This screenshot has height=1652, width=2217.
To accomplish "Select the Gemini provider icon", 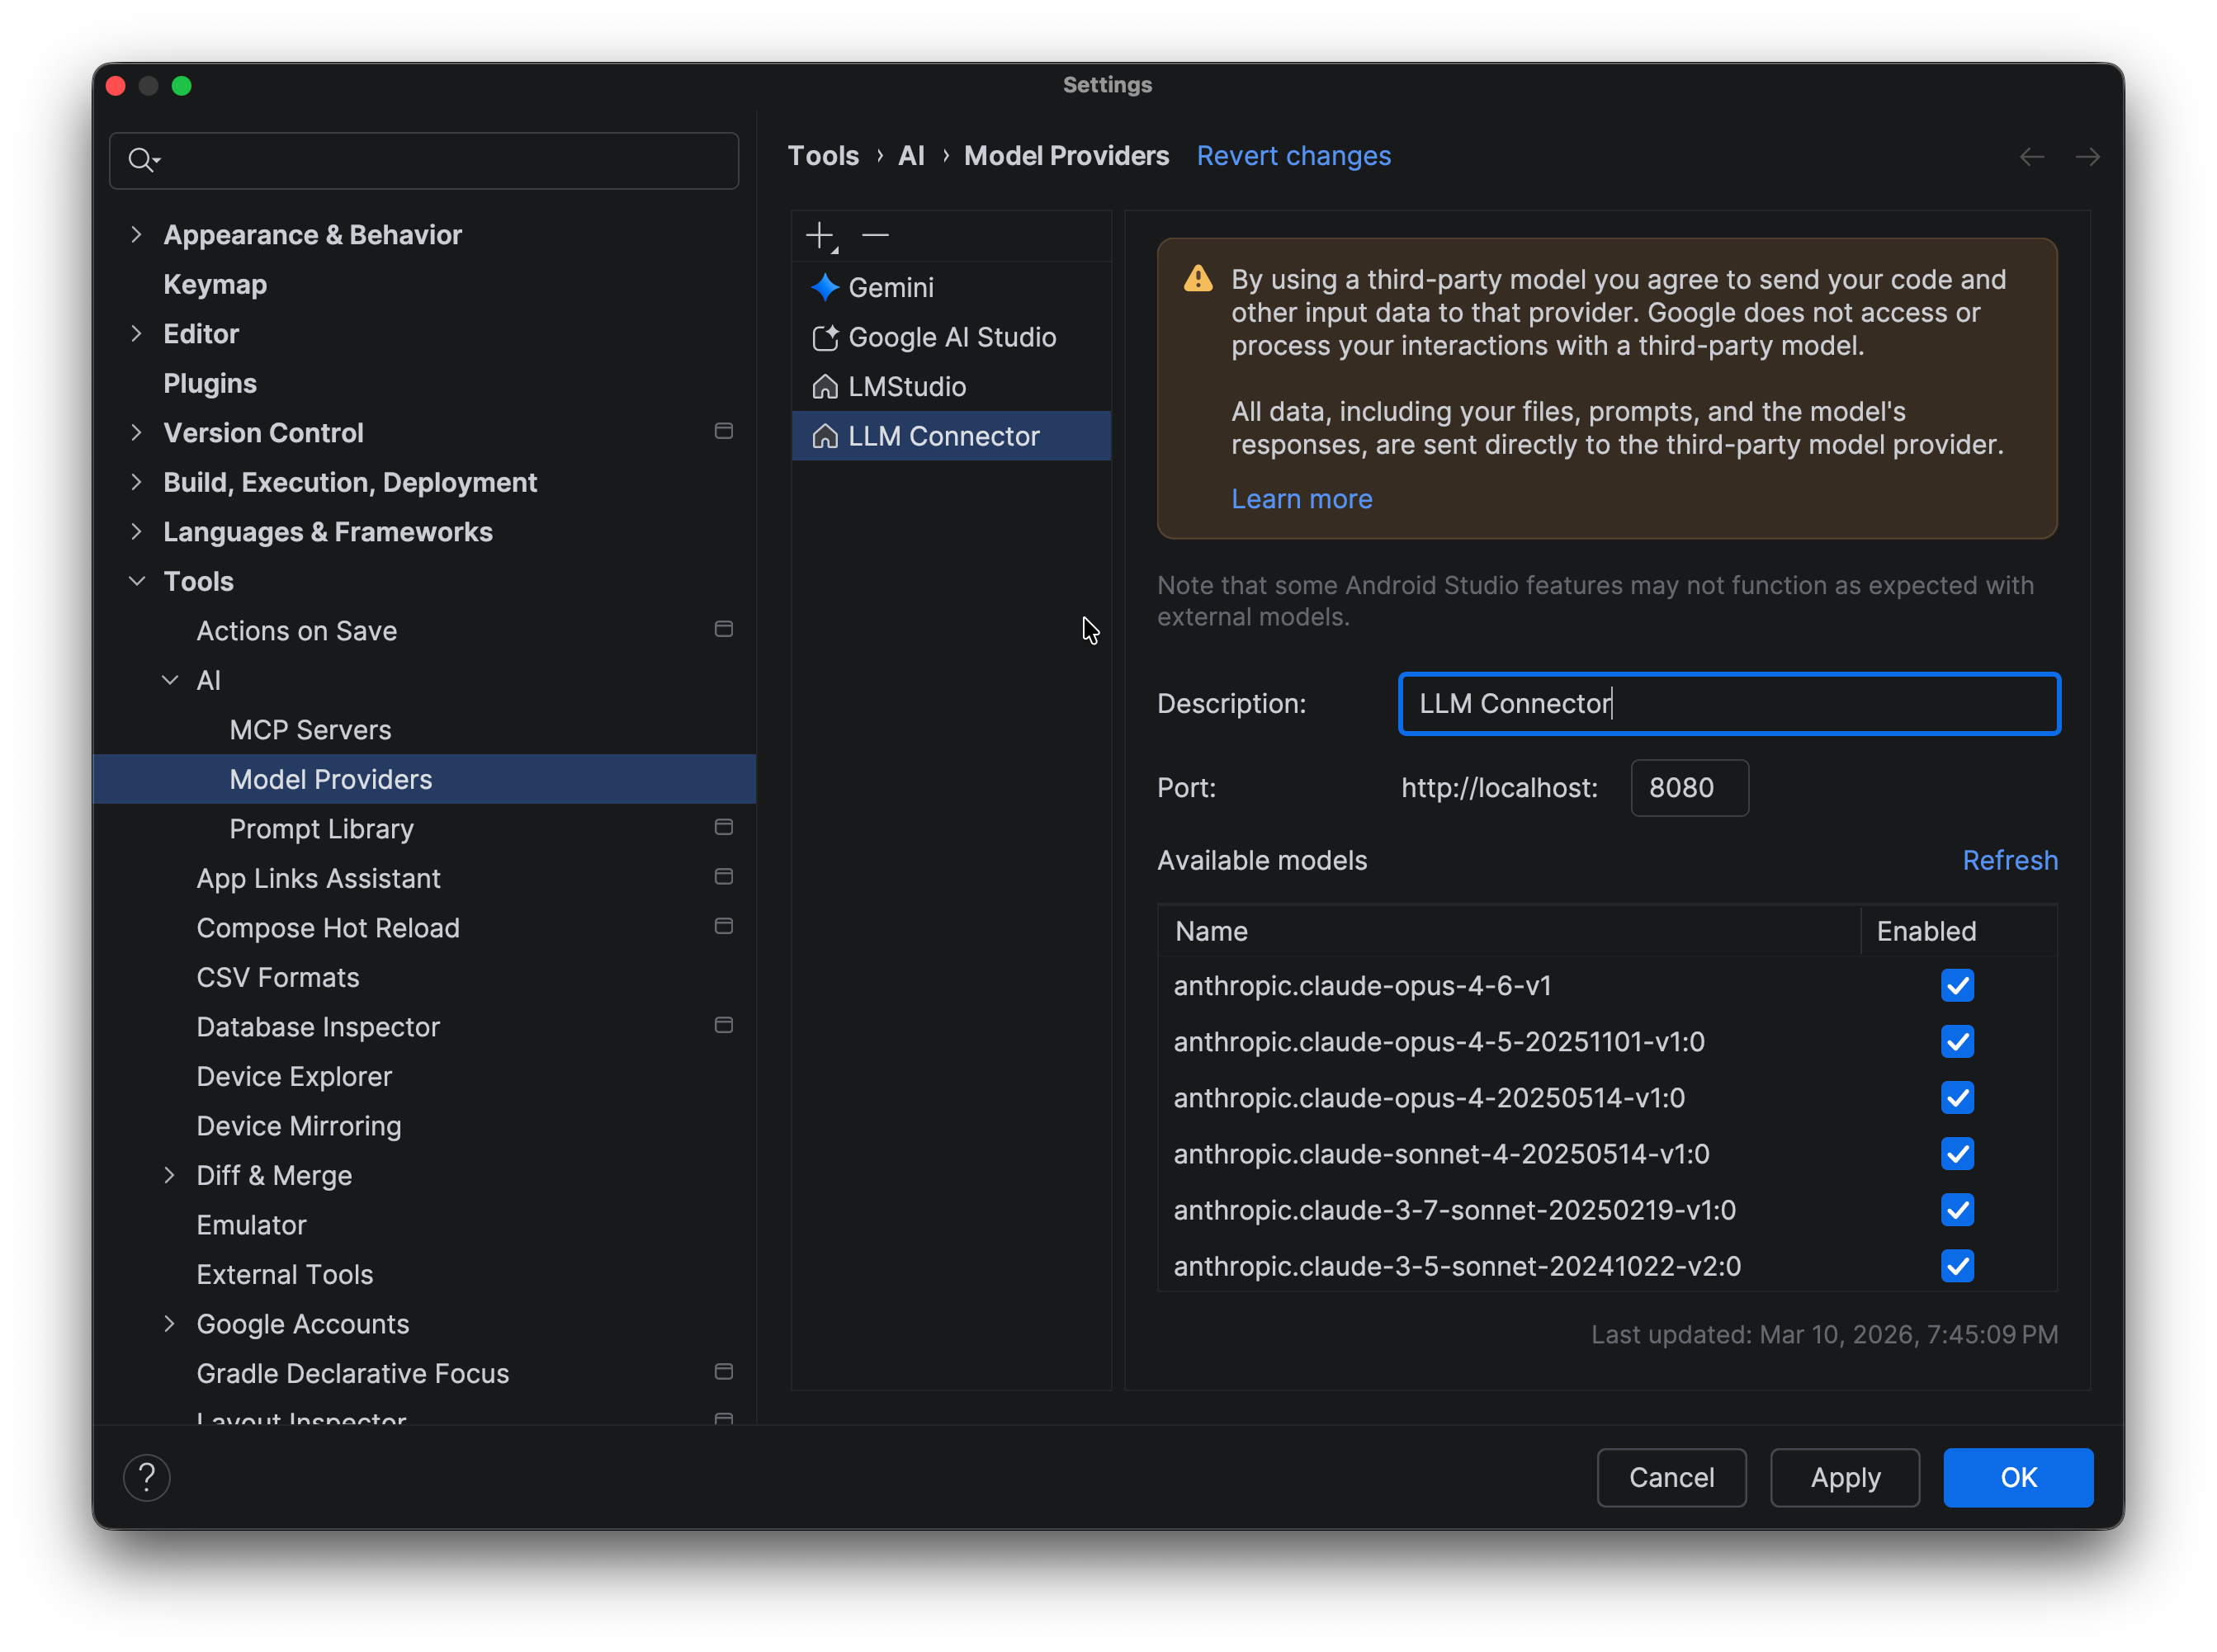I will 824,287.
